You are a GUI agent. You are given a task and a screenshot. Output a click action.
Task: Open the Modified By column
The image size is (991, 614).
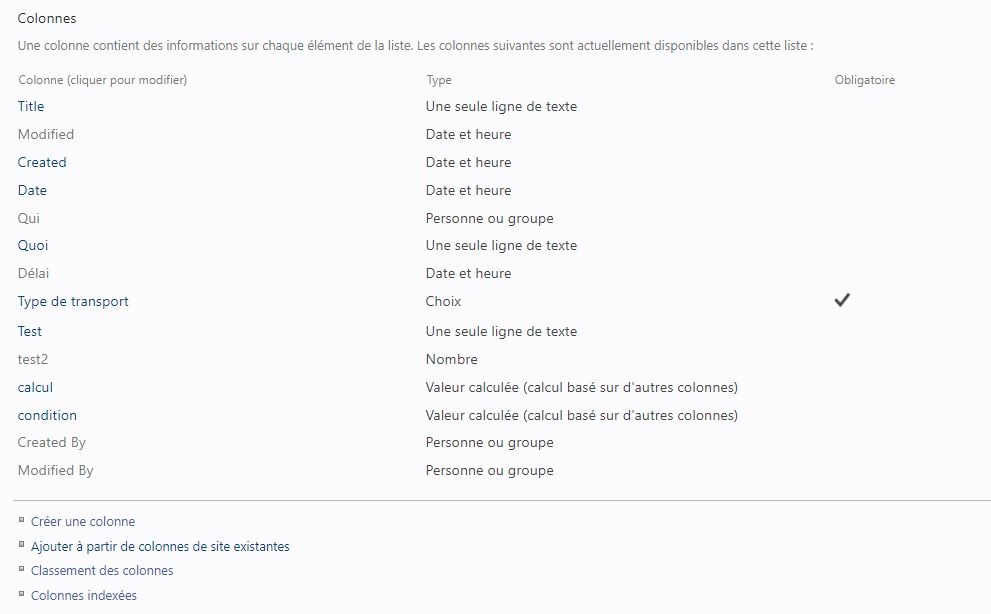[x=56, y=470]
